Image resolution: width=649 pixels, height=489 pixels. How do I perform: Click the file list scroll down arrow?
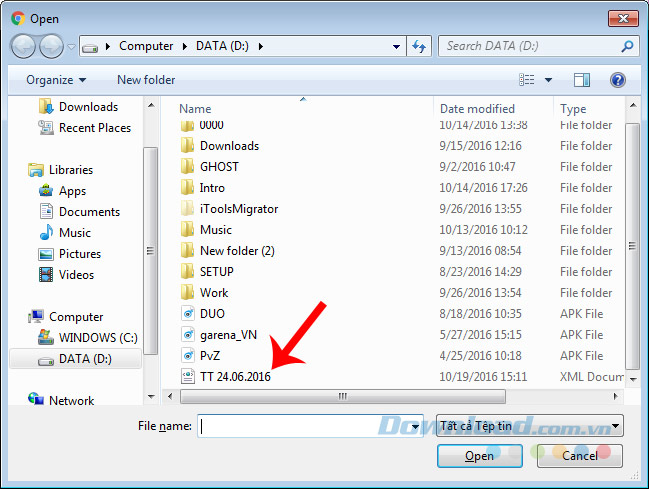[x=633, y=379]
